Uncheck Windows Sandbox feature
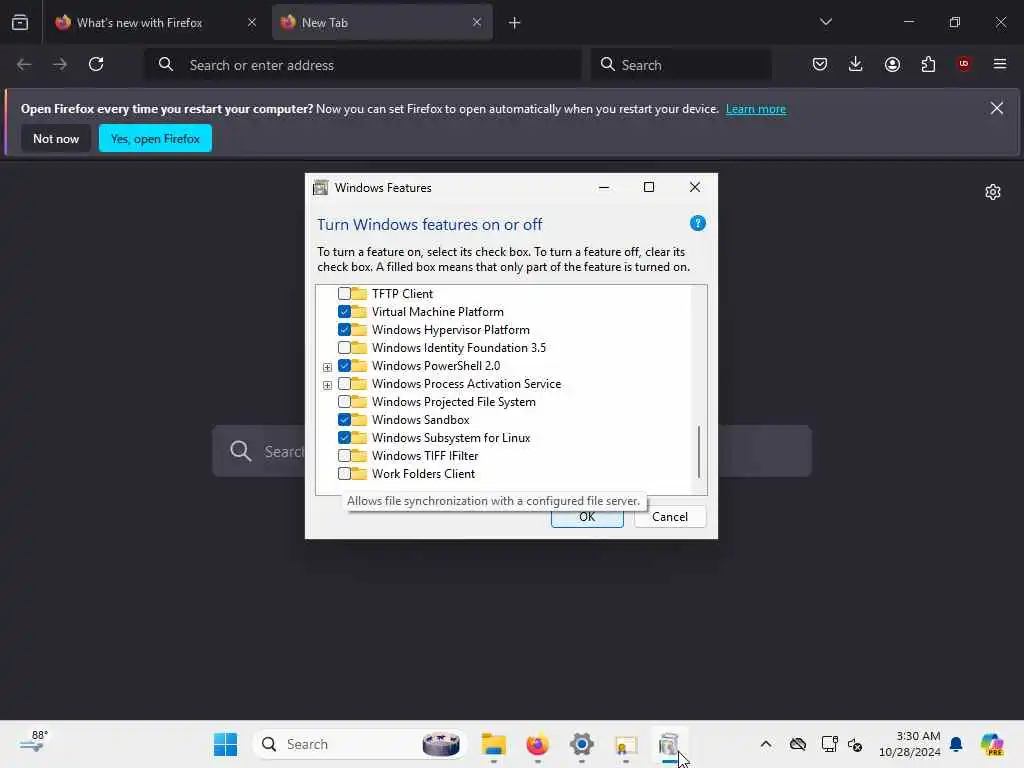1024x768 pixels. point(344,419)
